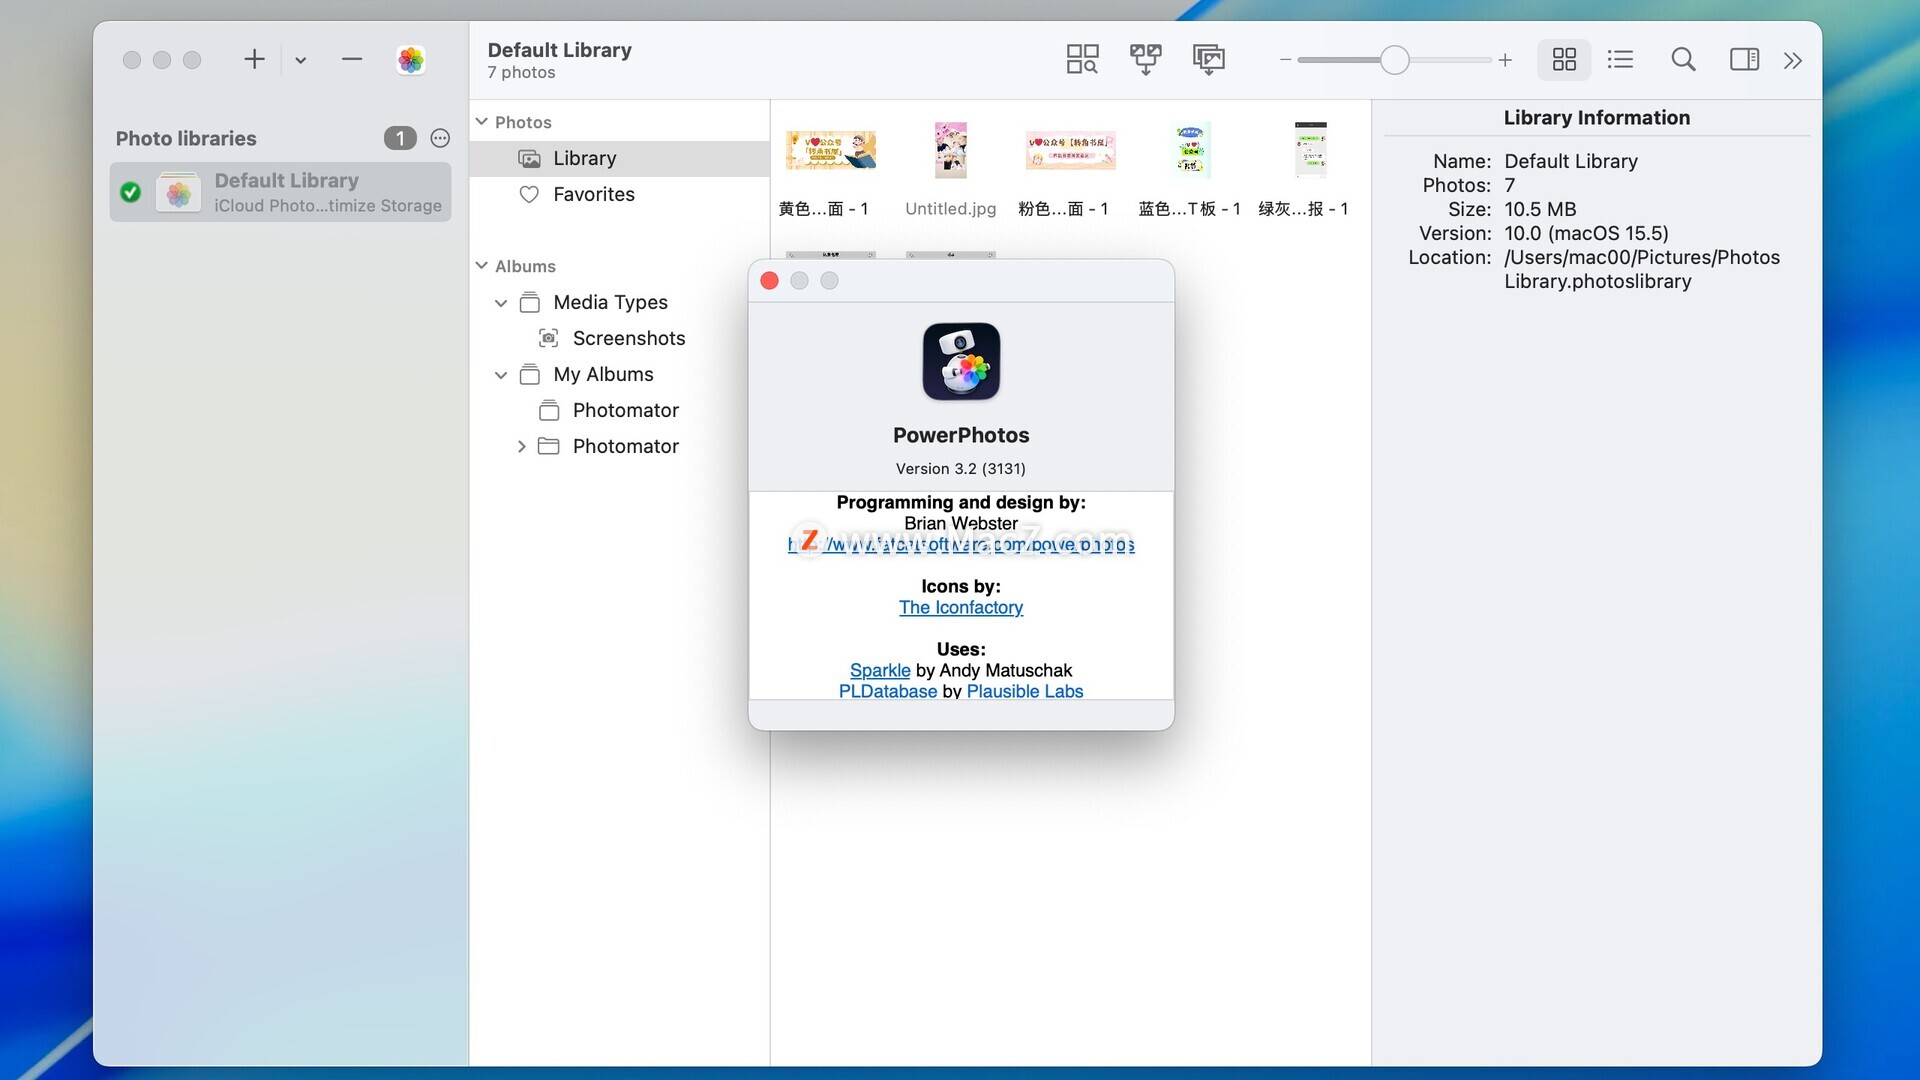Click the convert library images icon
The image size is (1920, 1080).
click(1208, 60)
